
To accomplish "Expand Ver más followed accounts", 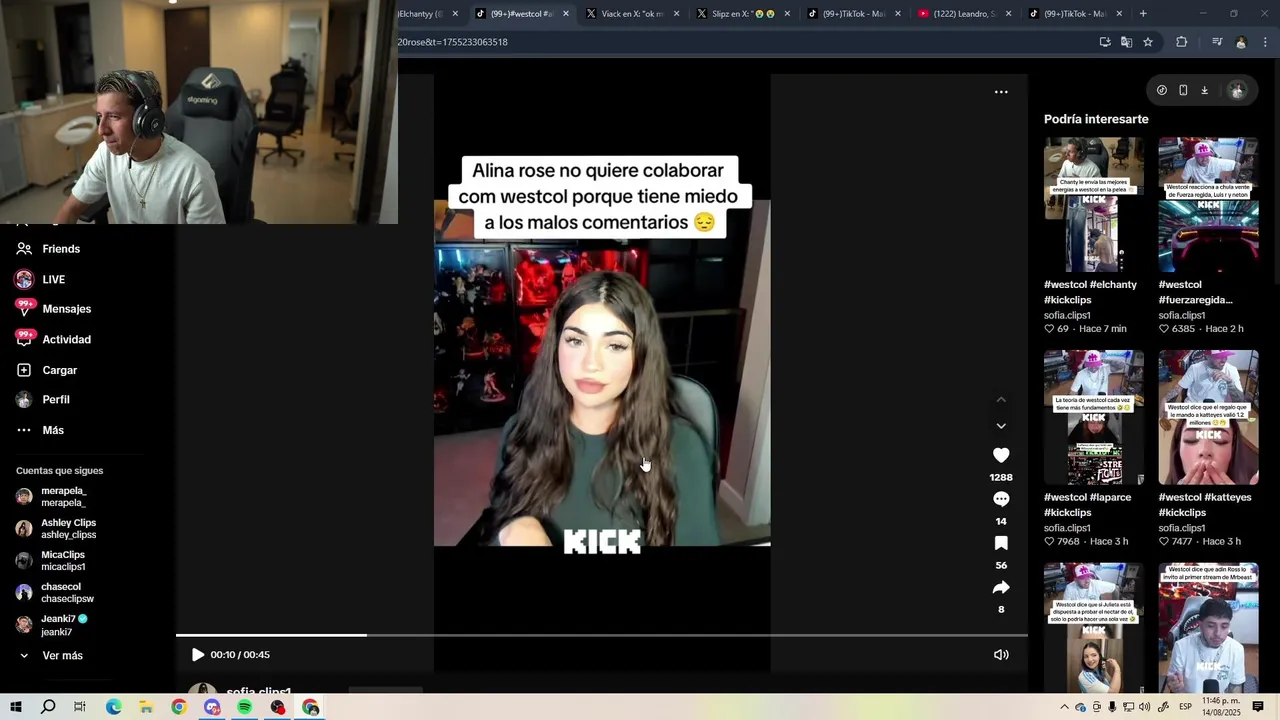I will tap(61, 656).
